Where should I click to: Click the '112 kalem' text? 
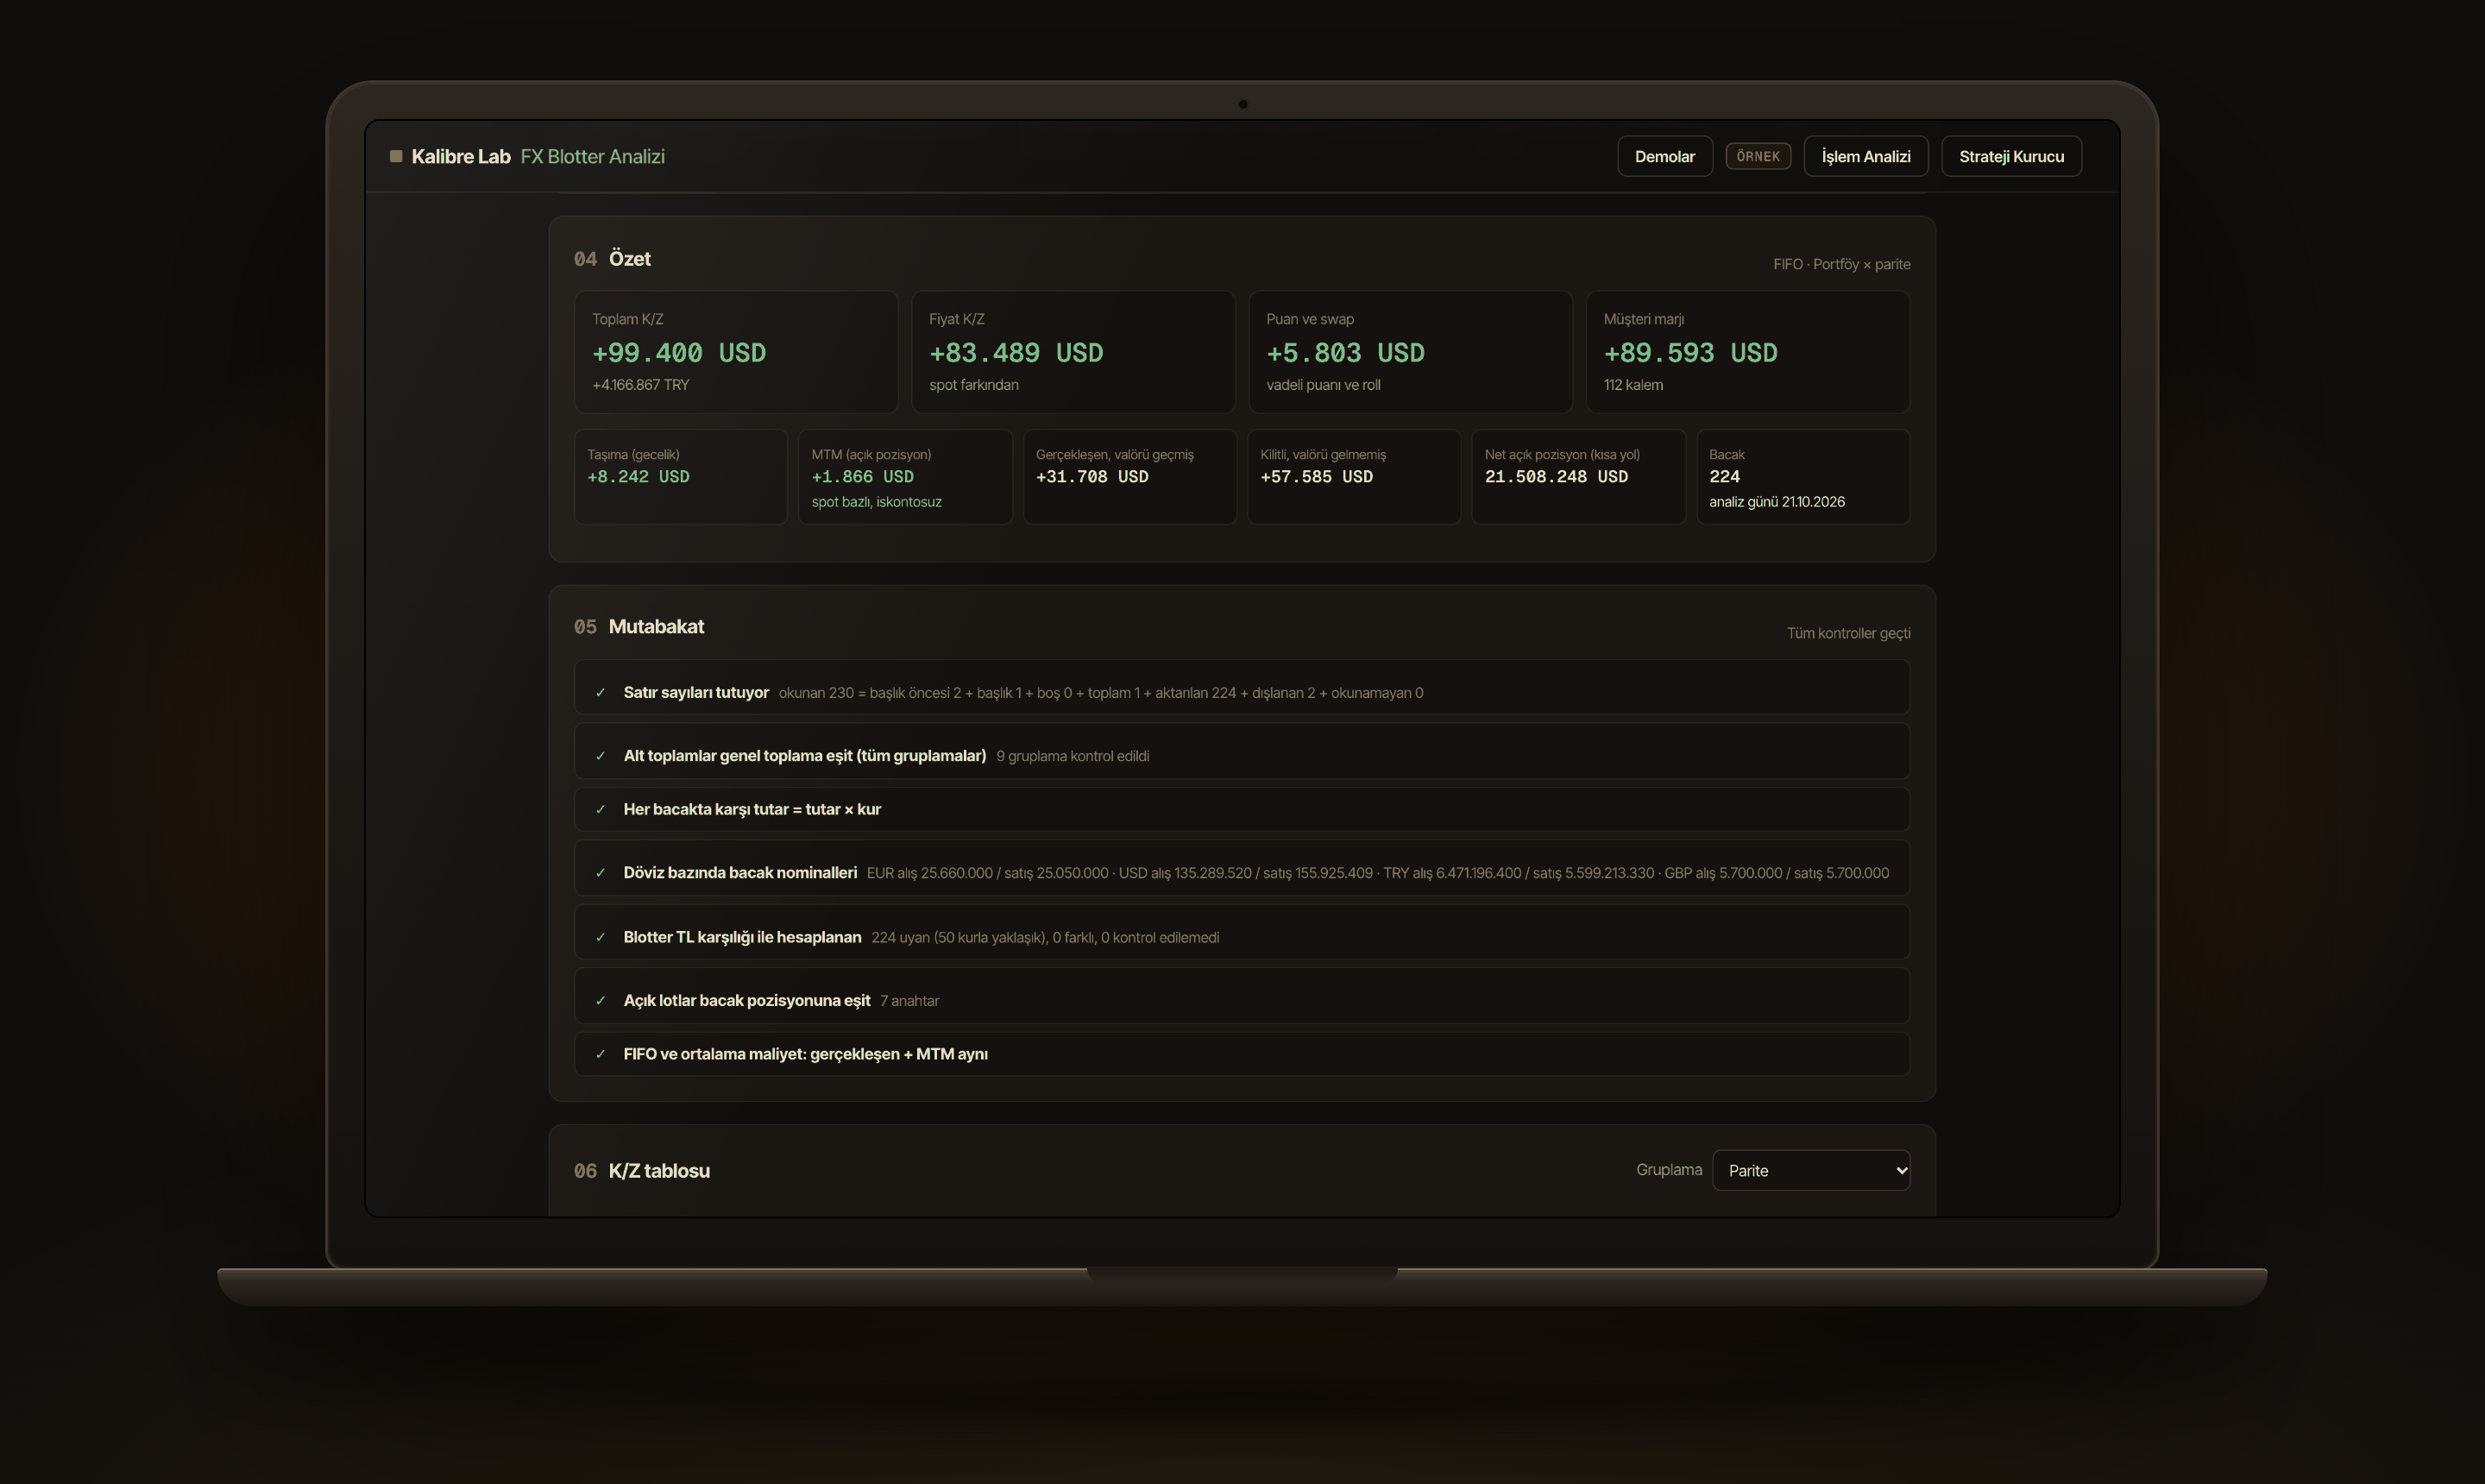[x=1633, y=385]
